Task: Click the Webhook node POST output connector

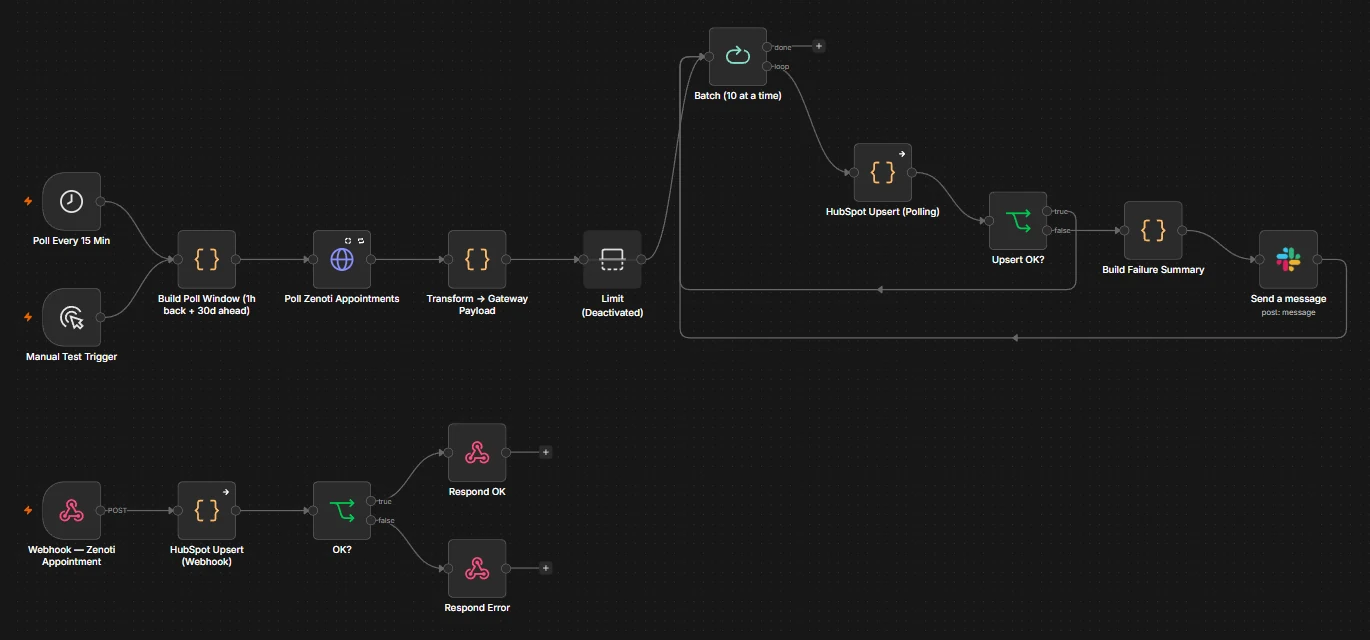Action: [x=101, y=510]
